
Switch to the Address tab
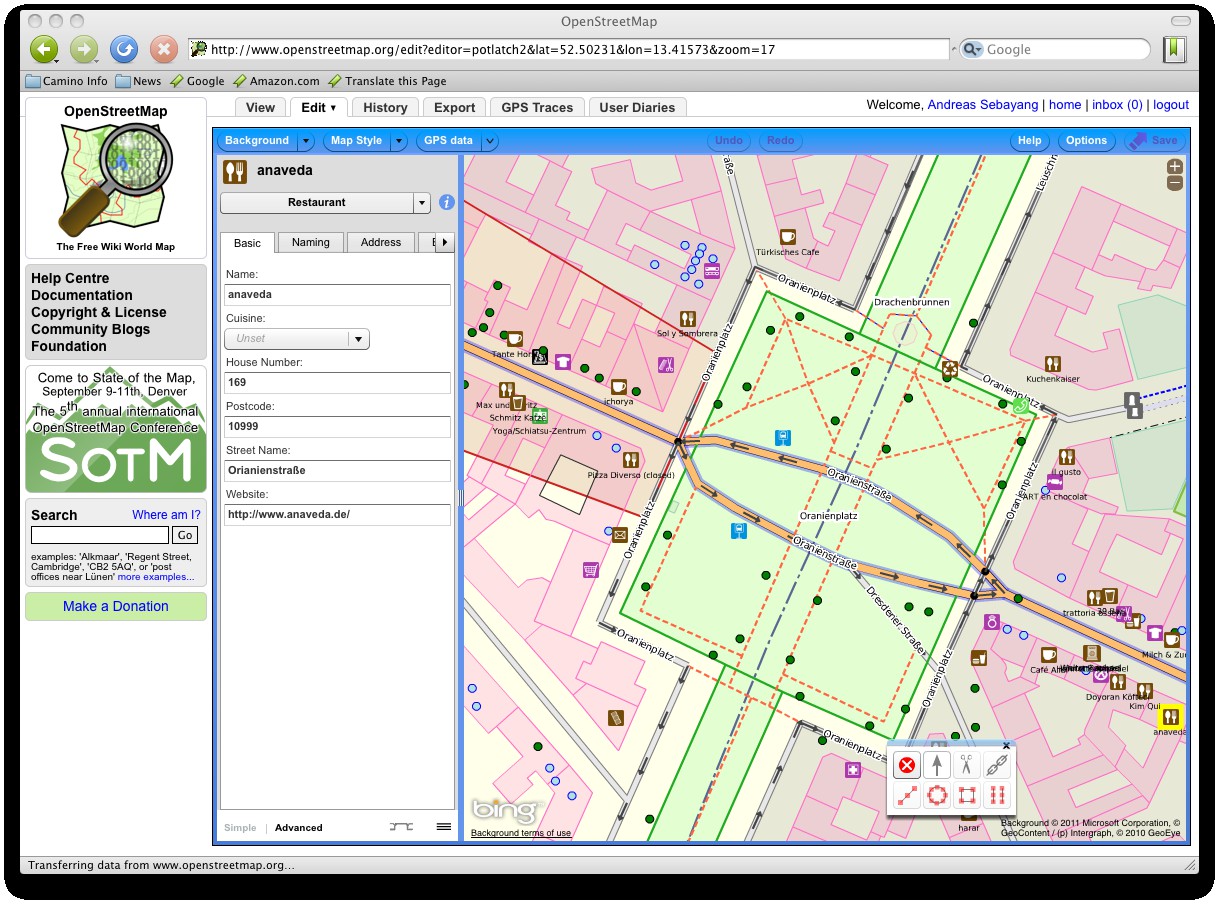(x=380, y=243)
